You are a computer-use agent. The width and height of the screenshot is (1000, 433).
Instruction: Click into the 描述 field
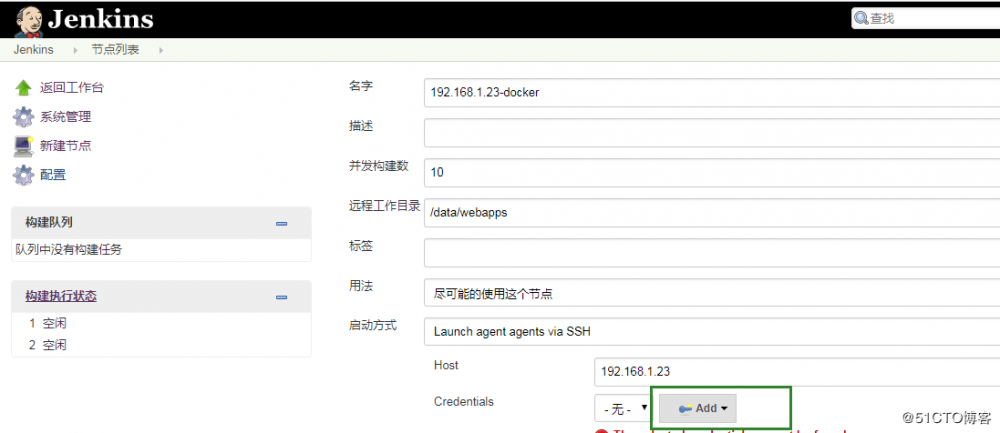click(712, 133)
